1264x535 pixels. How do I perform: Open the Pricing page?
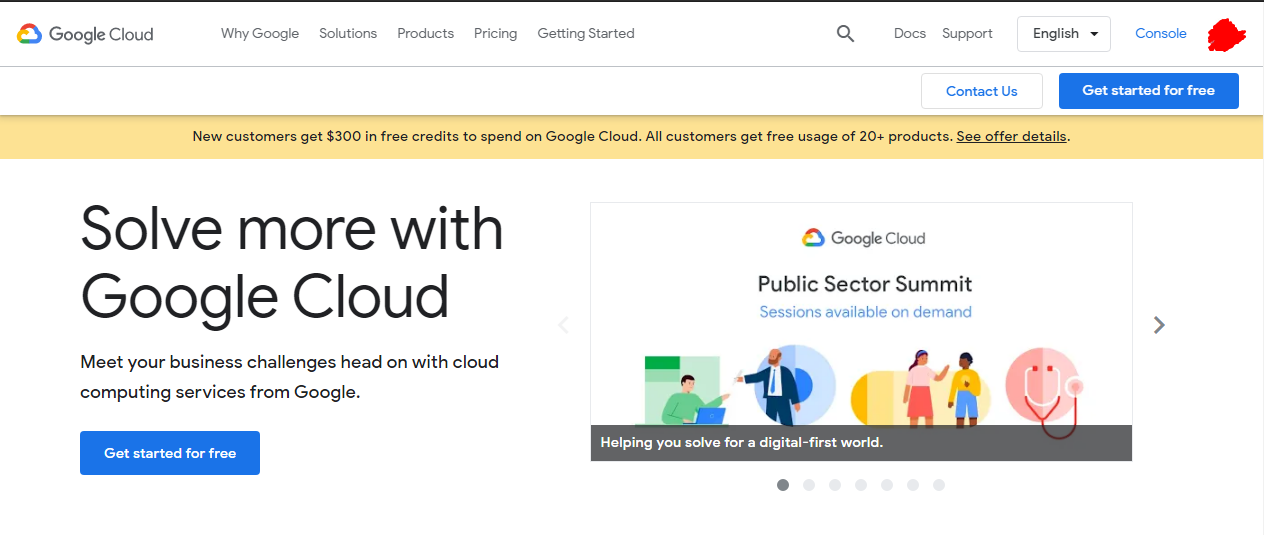(x=495, y=34)
